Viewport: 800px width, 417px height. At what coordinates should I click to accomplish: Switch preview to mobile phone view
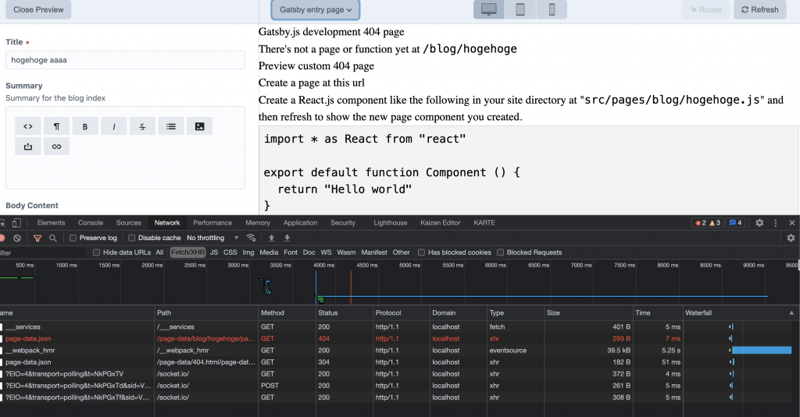(551, 10)
